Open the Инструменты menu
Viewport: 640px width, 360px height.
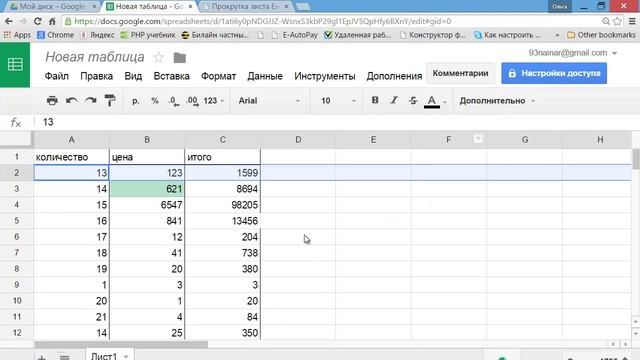tap(325, 76)
